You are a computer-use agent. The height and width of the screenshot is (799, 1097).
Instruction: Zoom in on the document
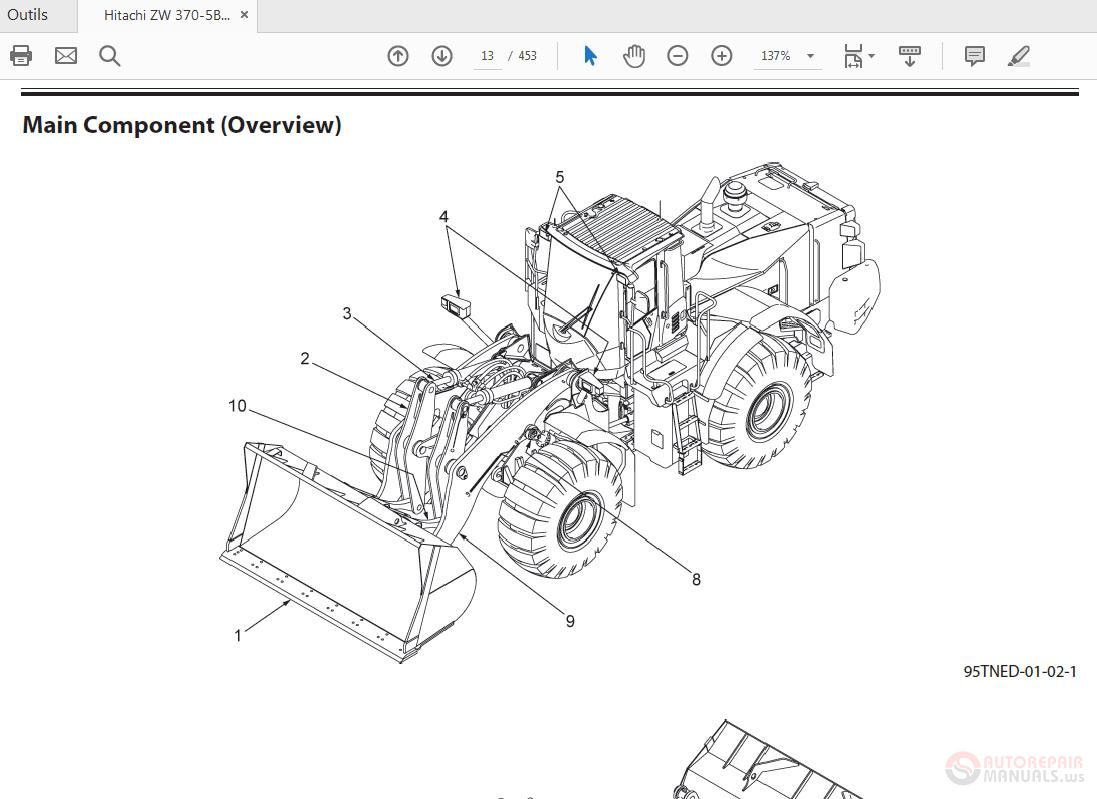point(721,56)
